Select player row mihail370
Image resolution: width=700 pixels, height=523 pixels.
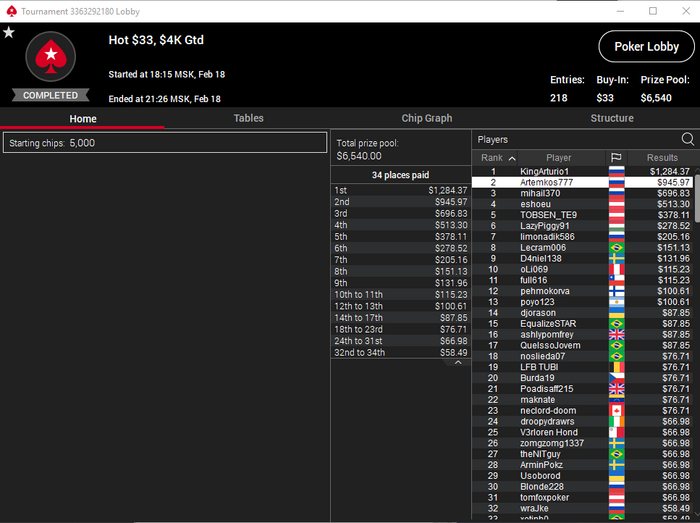[582, 193]
